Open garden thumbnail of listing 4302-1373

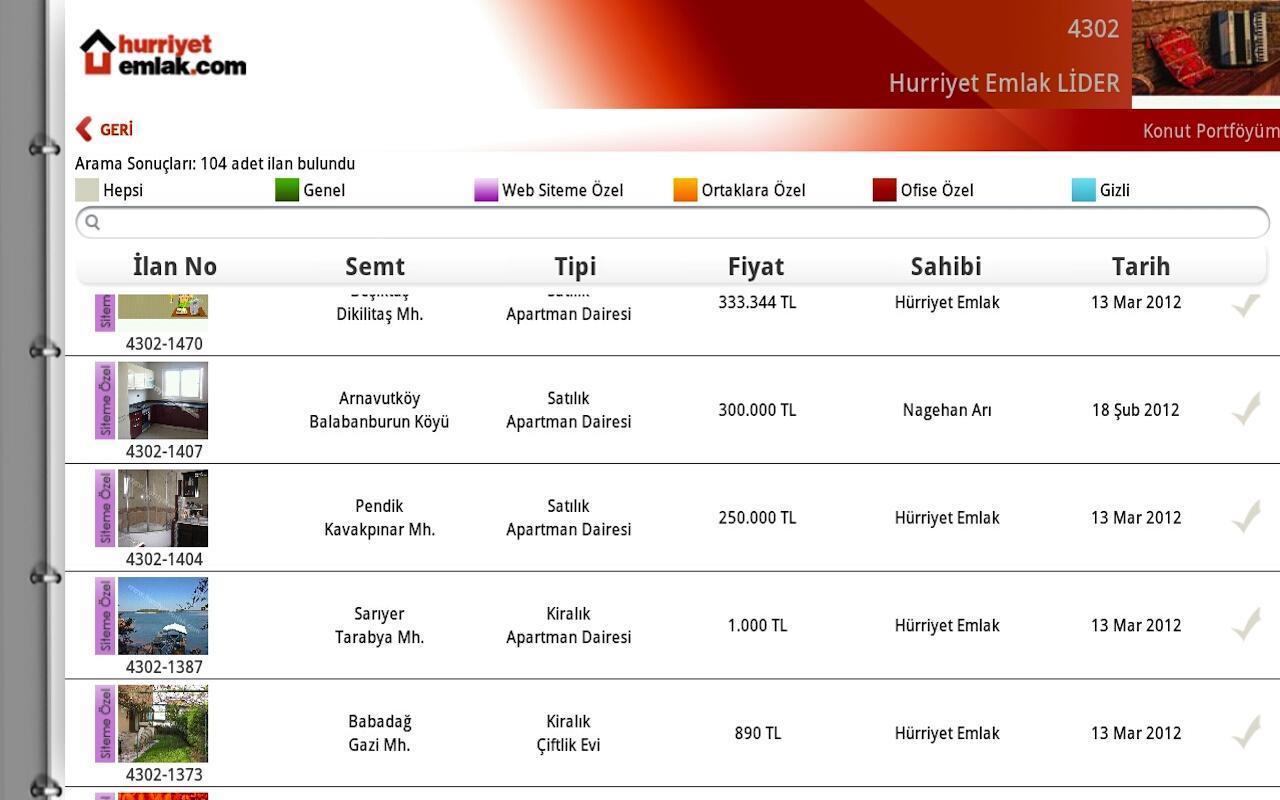pos(163,724)
